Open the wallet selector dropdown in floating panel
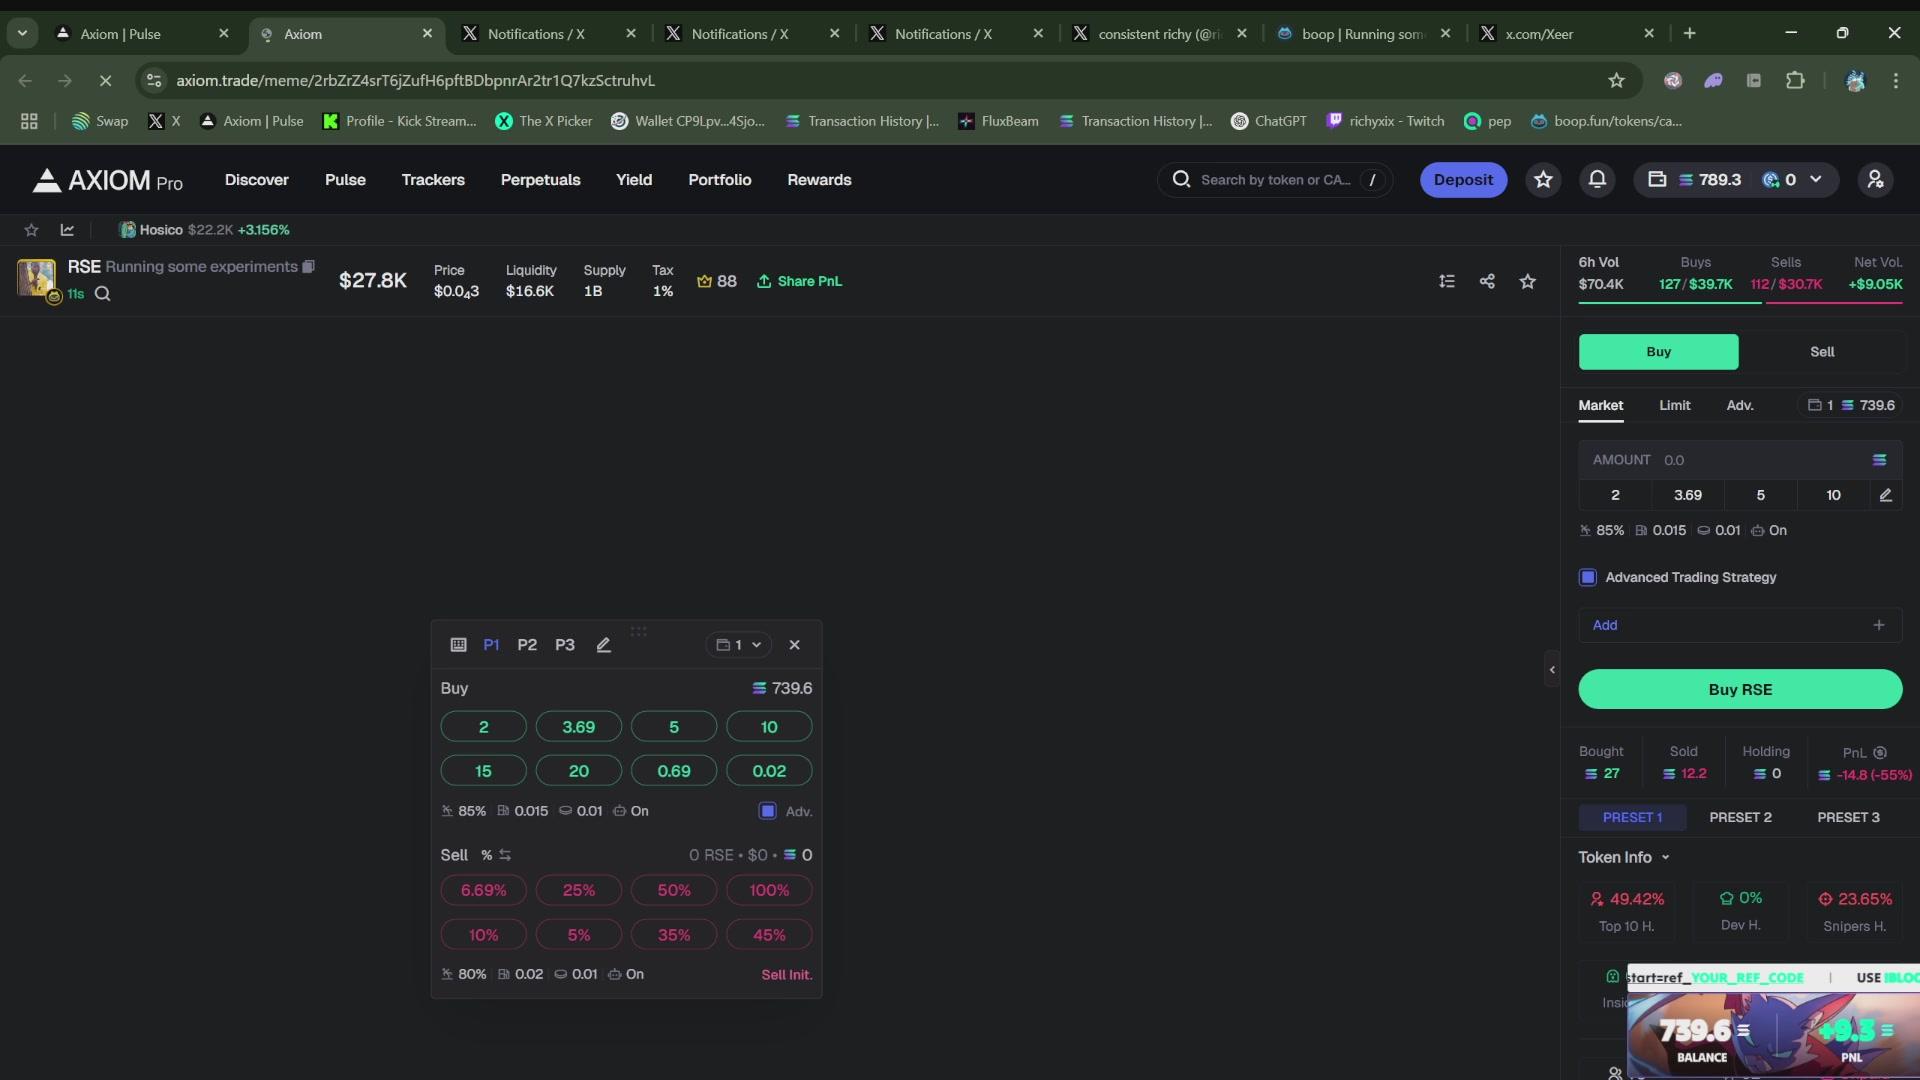 [739, 645]
